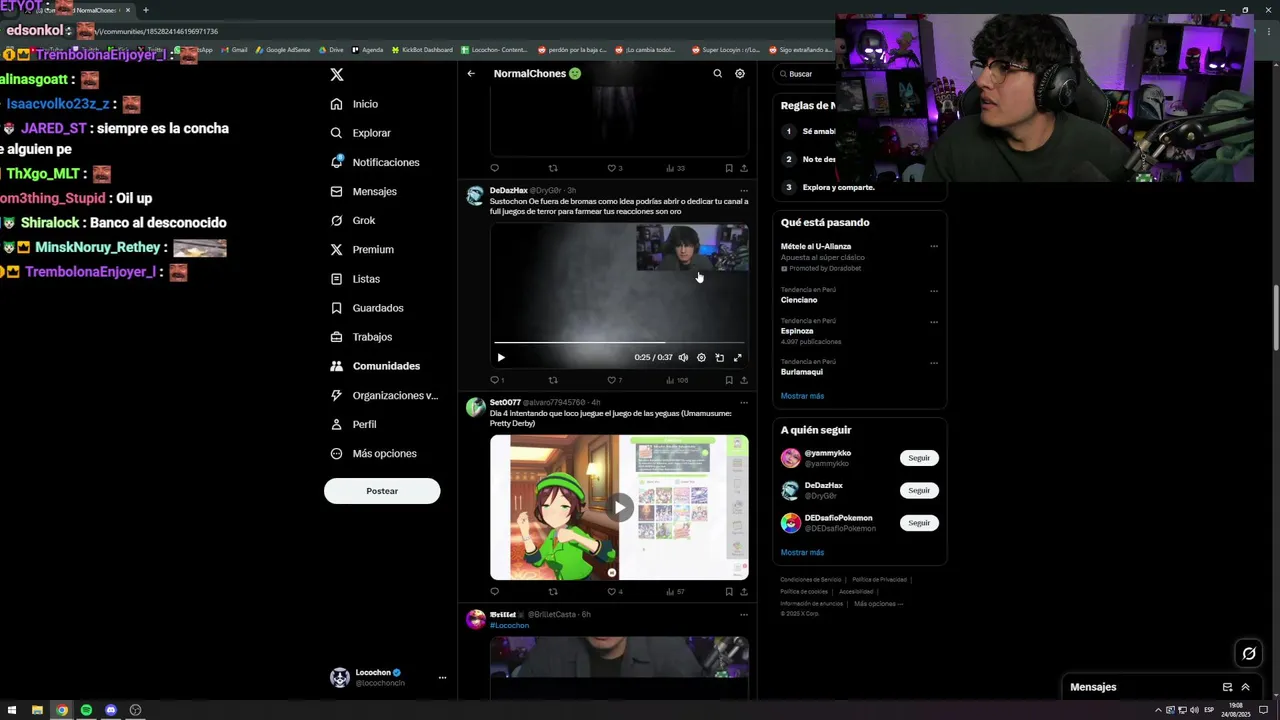The height and width of the screenshot is (720, 1280).
Task: Open the Grok floating button
Action: click(1249, 654)
